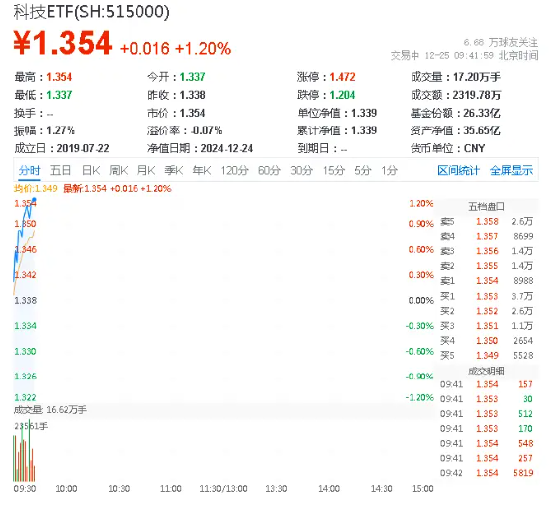Click the 五档盘口 panel header

pyautogui.click(x=486, y=207)
